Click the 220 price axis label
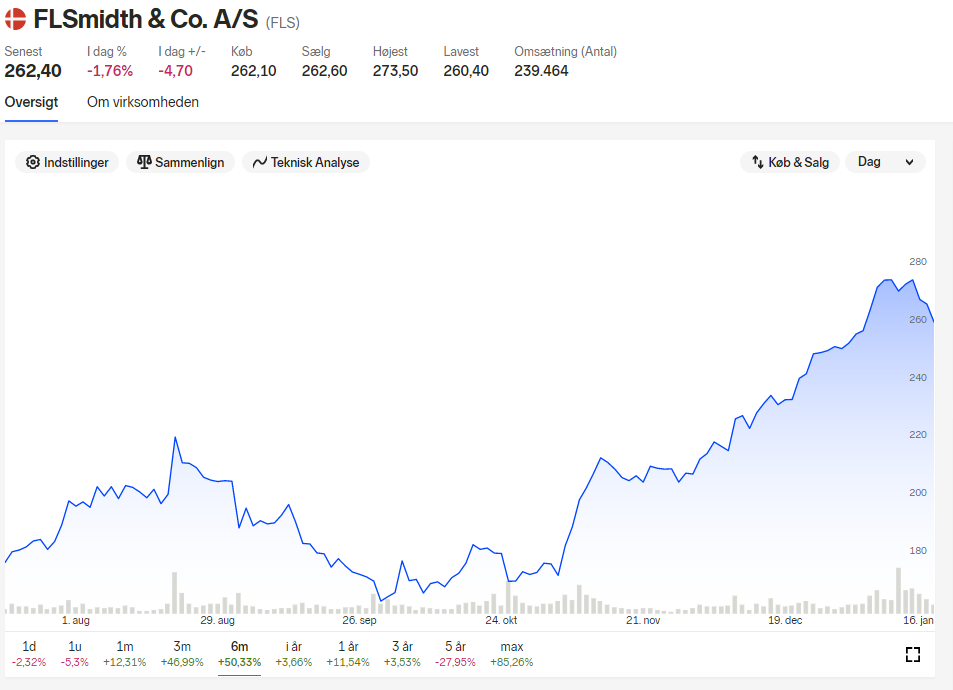953x690 pixels. 918,435
